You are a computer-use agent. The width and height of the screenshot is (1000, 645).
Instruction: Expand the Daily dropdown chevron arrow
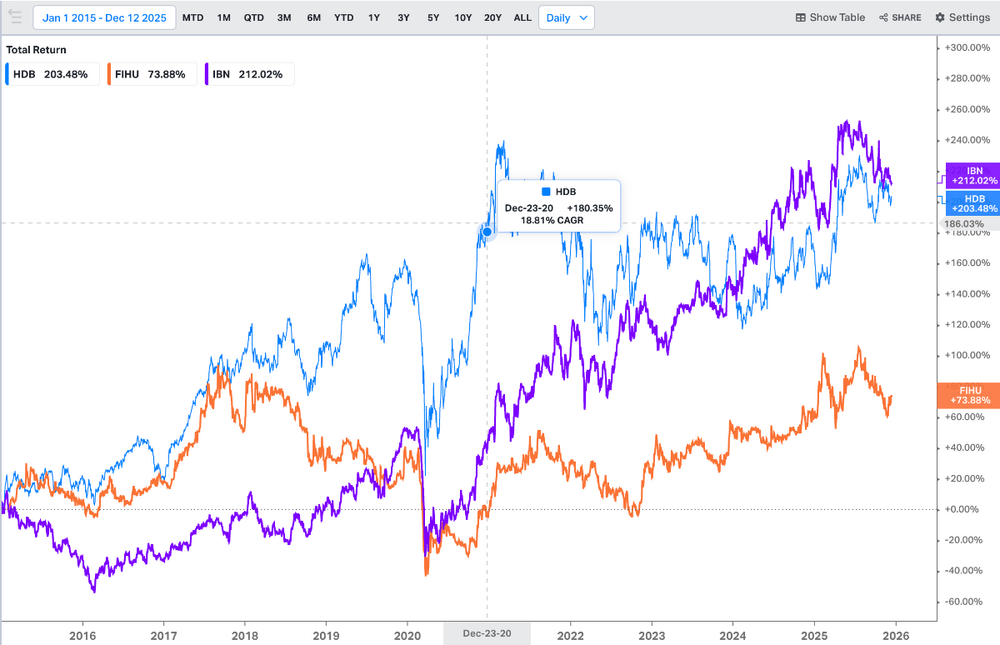point(583,18)
